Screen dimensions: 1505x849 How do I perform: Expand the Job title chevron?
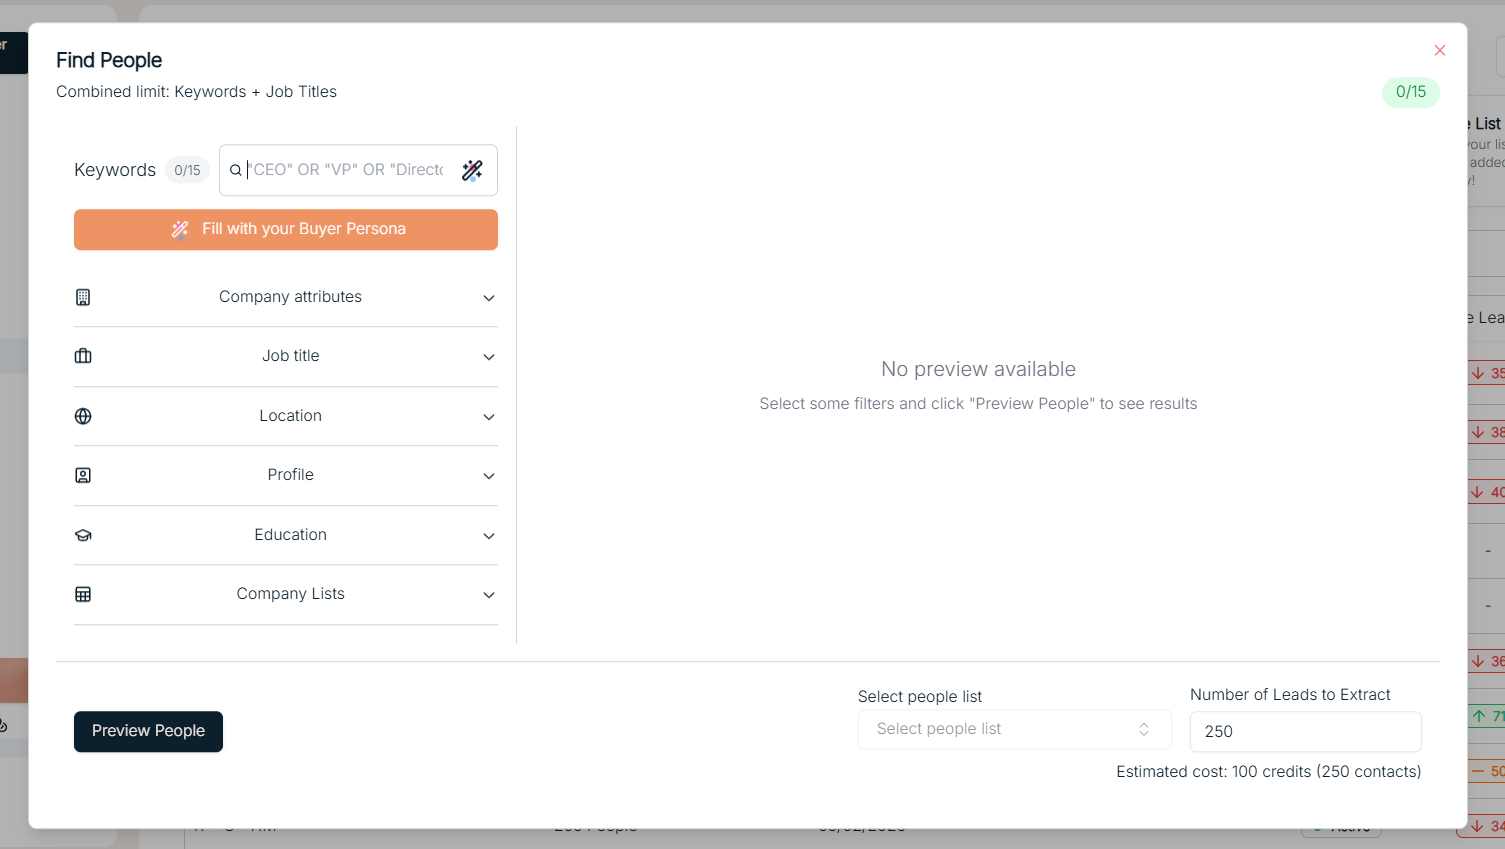489,357
